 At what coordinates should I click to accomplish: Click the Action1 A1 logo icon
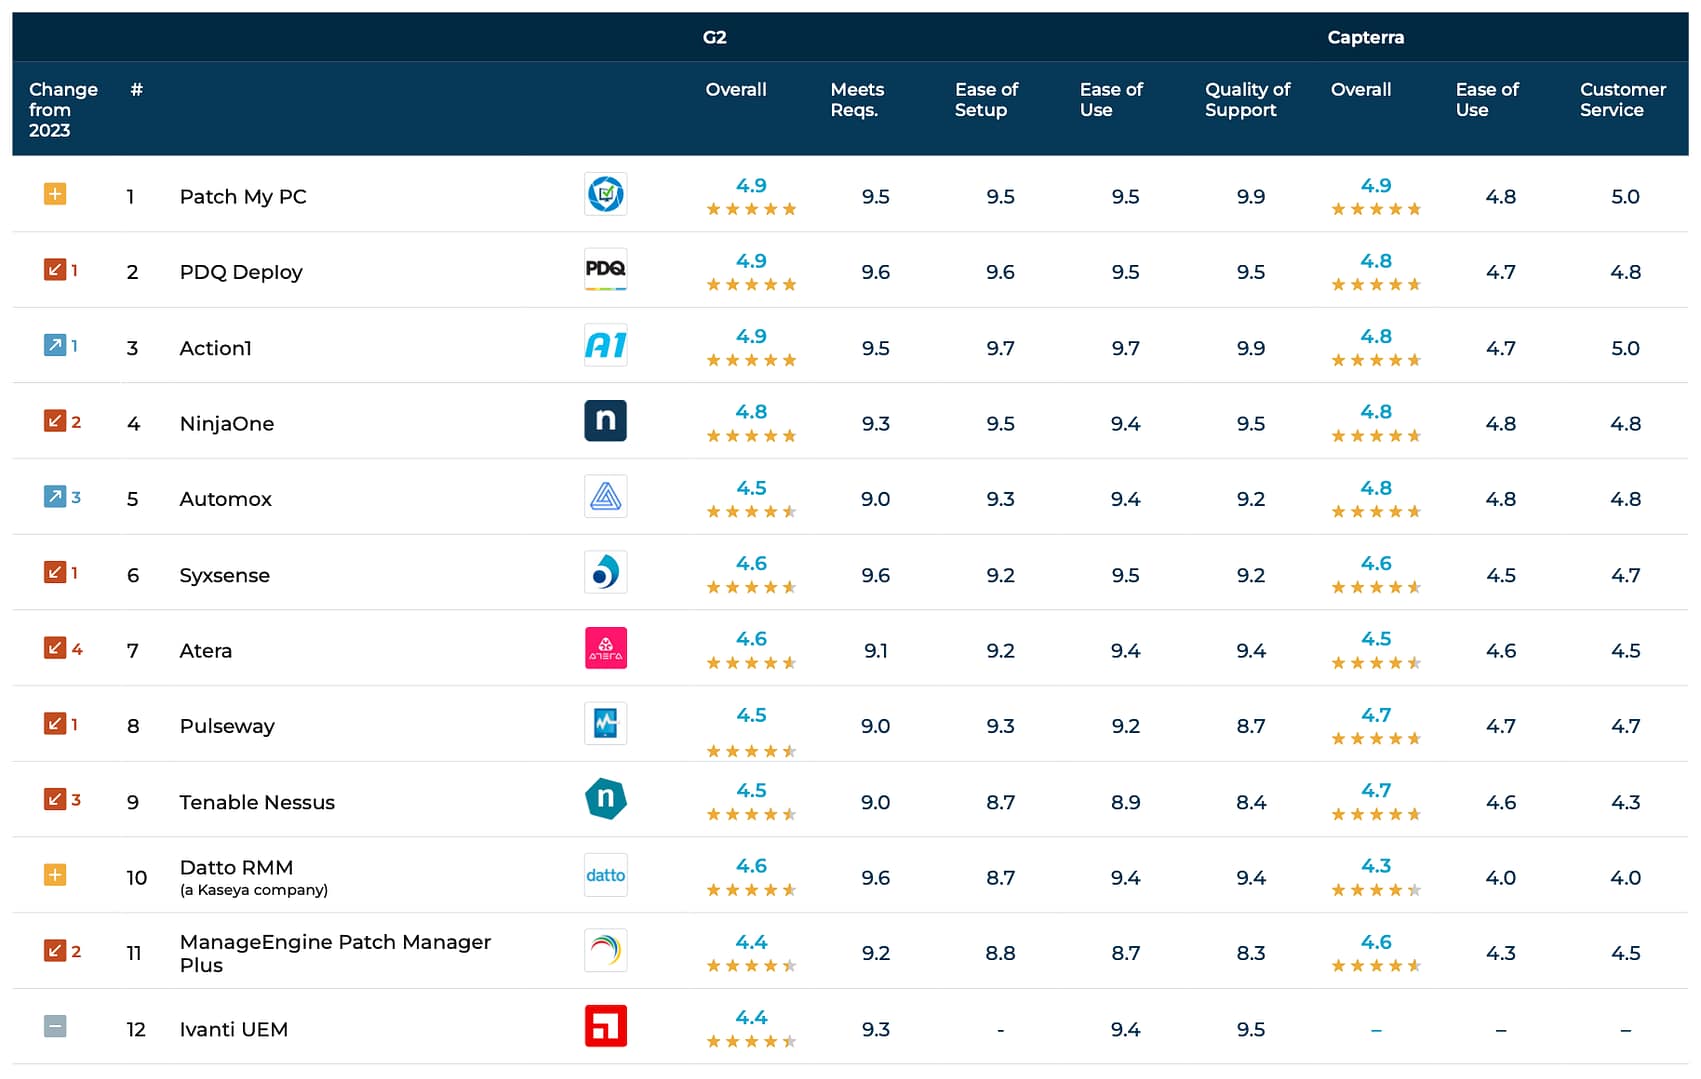(x=605, y=346)
